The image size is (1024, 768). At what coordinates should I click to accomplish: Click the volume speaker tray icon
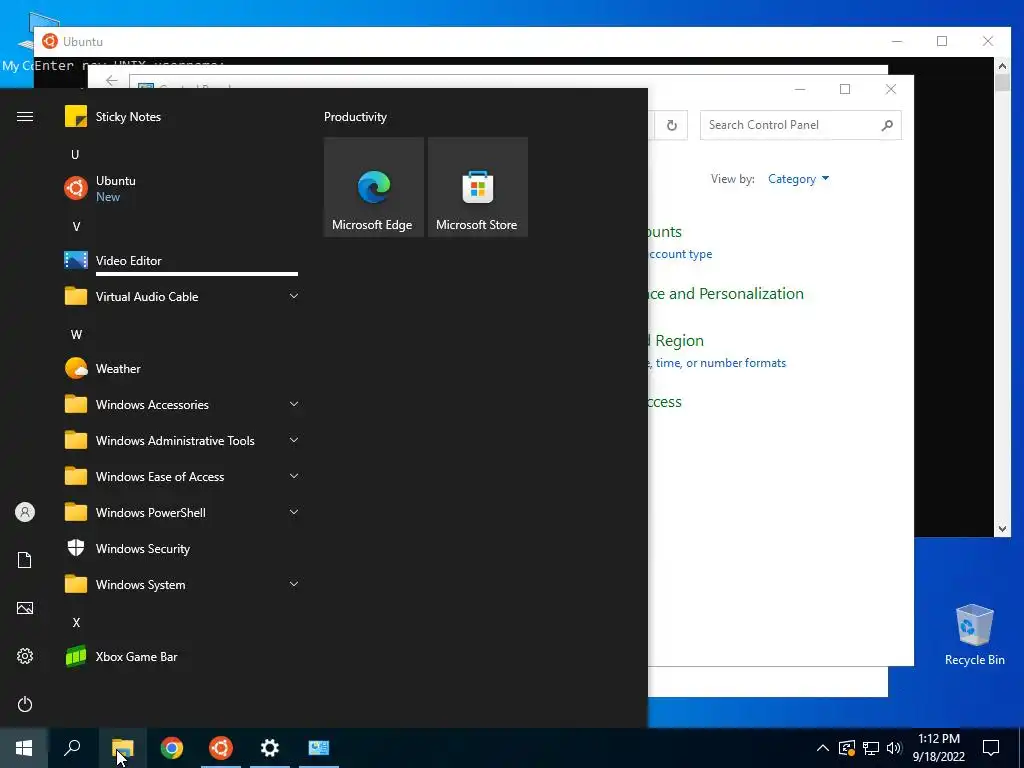pos(894,748)
